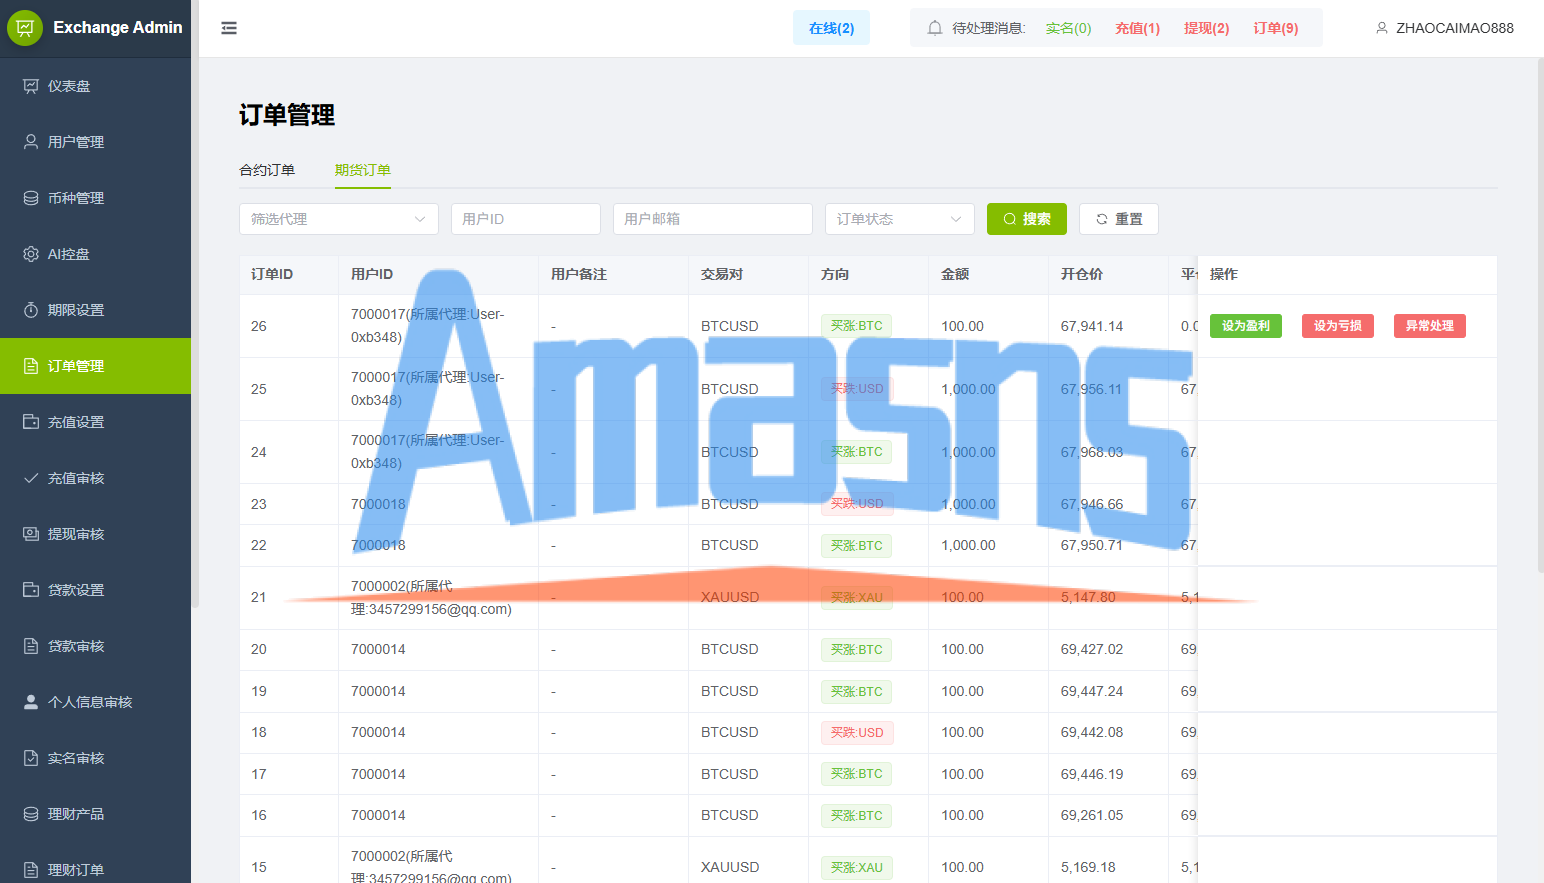The height and width of the screenshot is (883, 1544).
Task: Click 设为亏损 for order 26
Action: pyautogui.click(x=1338, y=326)
